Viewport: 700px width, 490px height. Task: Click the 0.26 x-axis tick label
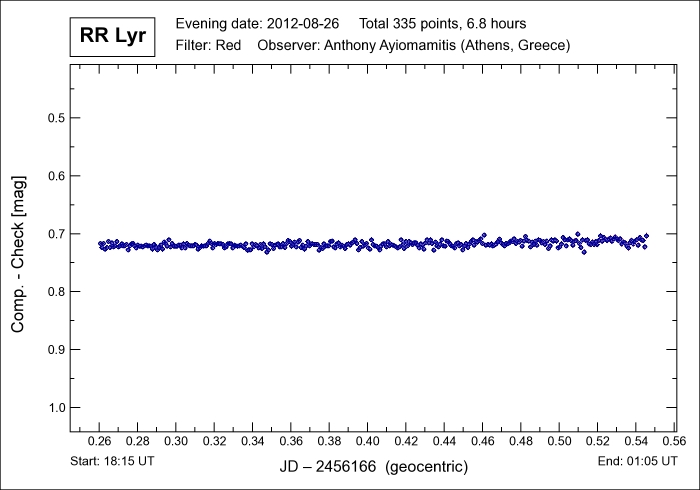[x=100, y=441]
